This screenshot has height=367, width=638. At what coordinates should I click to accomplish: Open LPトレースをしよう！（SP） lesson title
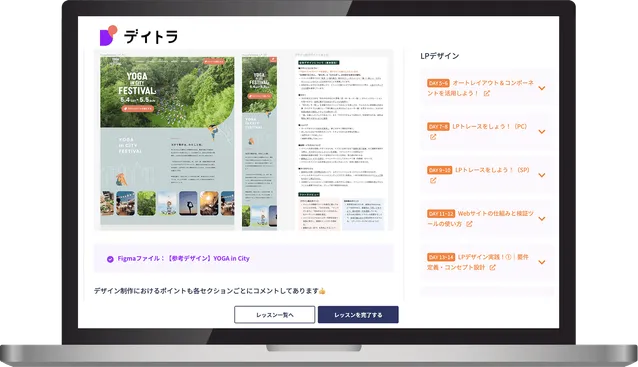492,170
